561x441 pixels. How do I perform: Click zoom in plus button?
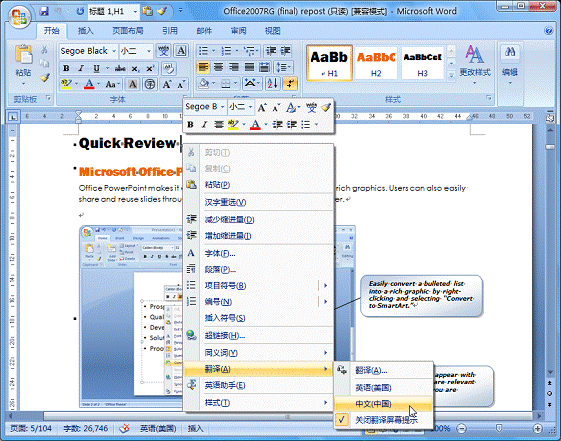537,428
